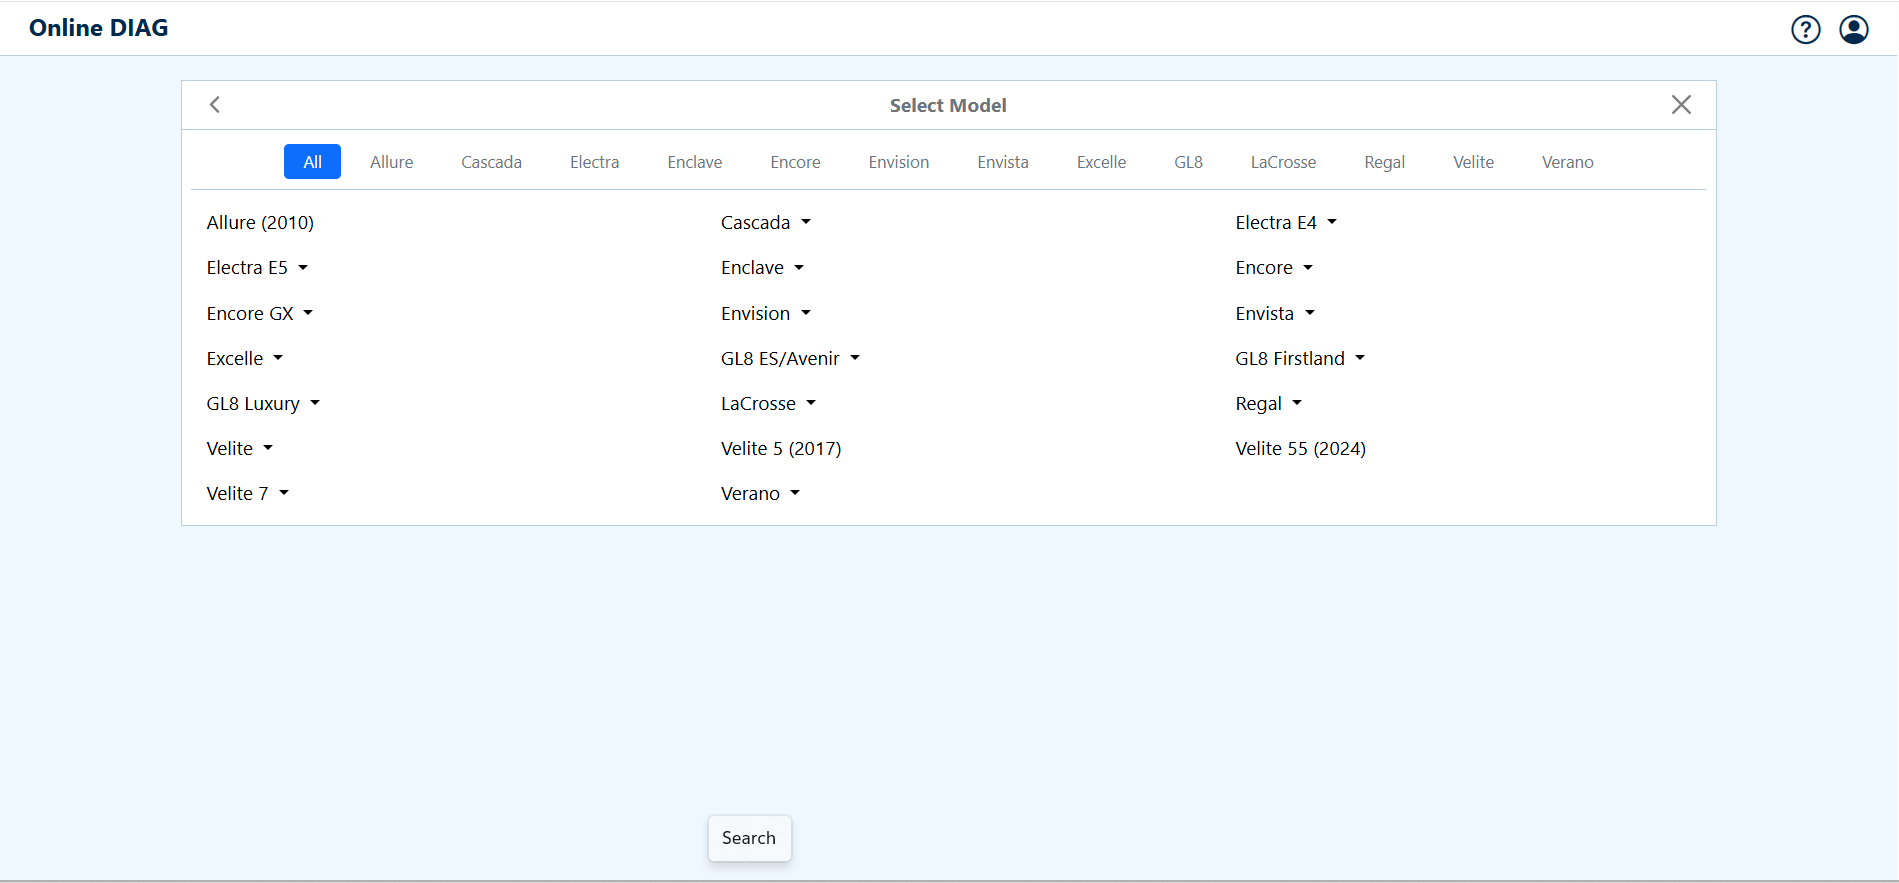Go back using the left chevron arrow

[215, 105]
